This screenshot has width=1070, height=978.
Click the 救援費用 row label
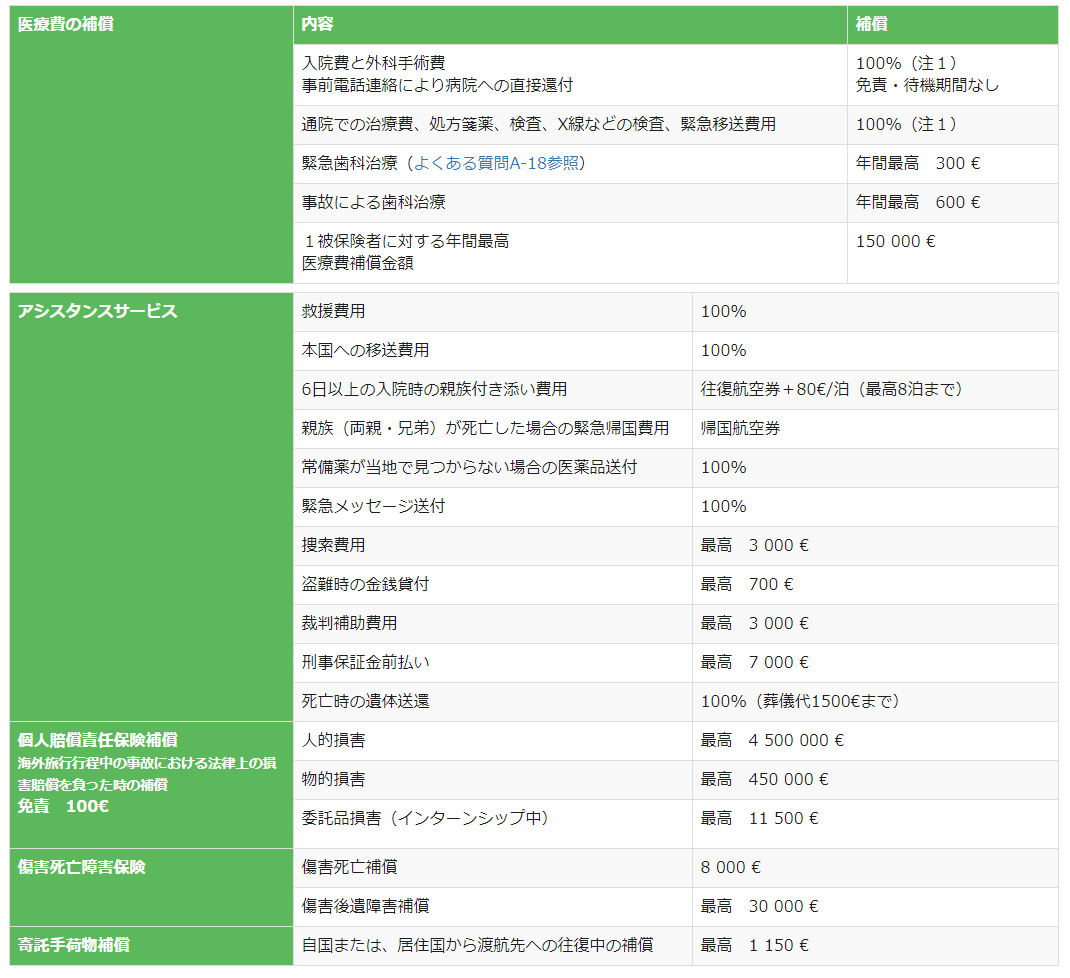tap(333, 311)
